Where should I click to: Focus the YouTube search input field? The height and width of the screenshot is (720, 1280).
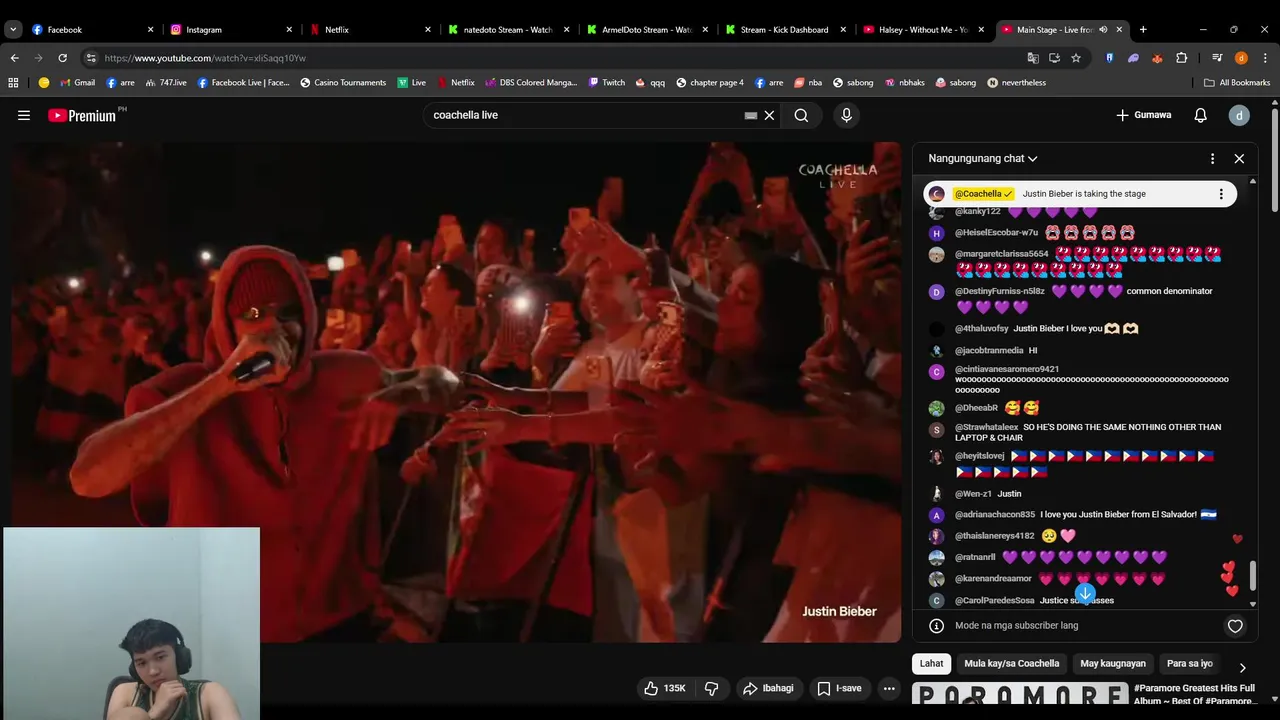coord(585,115)
